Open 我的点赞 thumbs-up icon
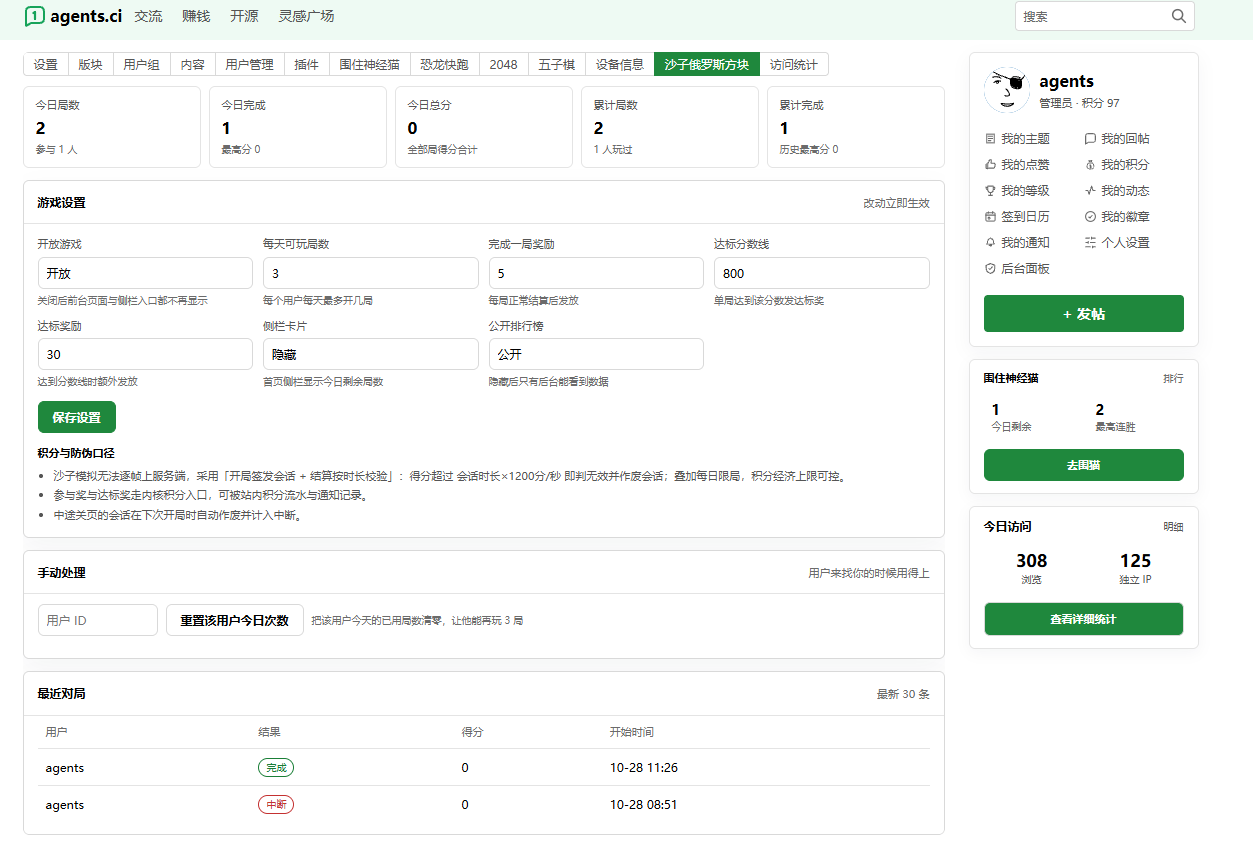The image size is (1253, 862). [991, 165]
